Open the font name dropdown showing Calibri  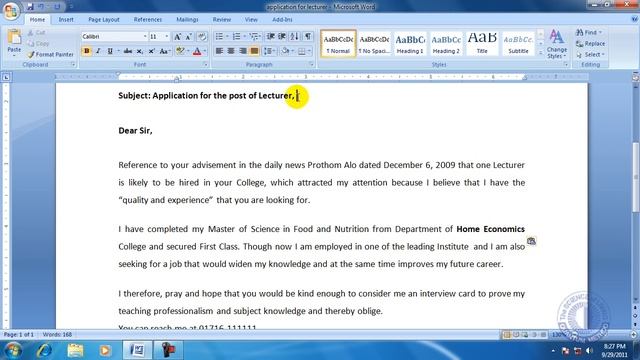coord(144,37)
